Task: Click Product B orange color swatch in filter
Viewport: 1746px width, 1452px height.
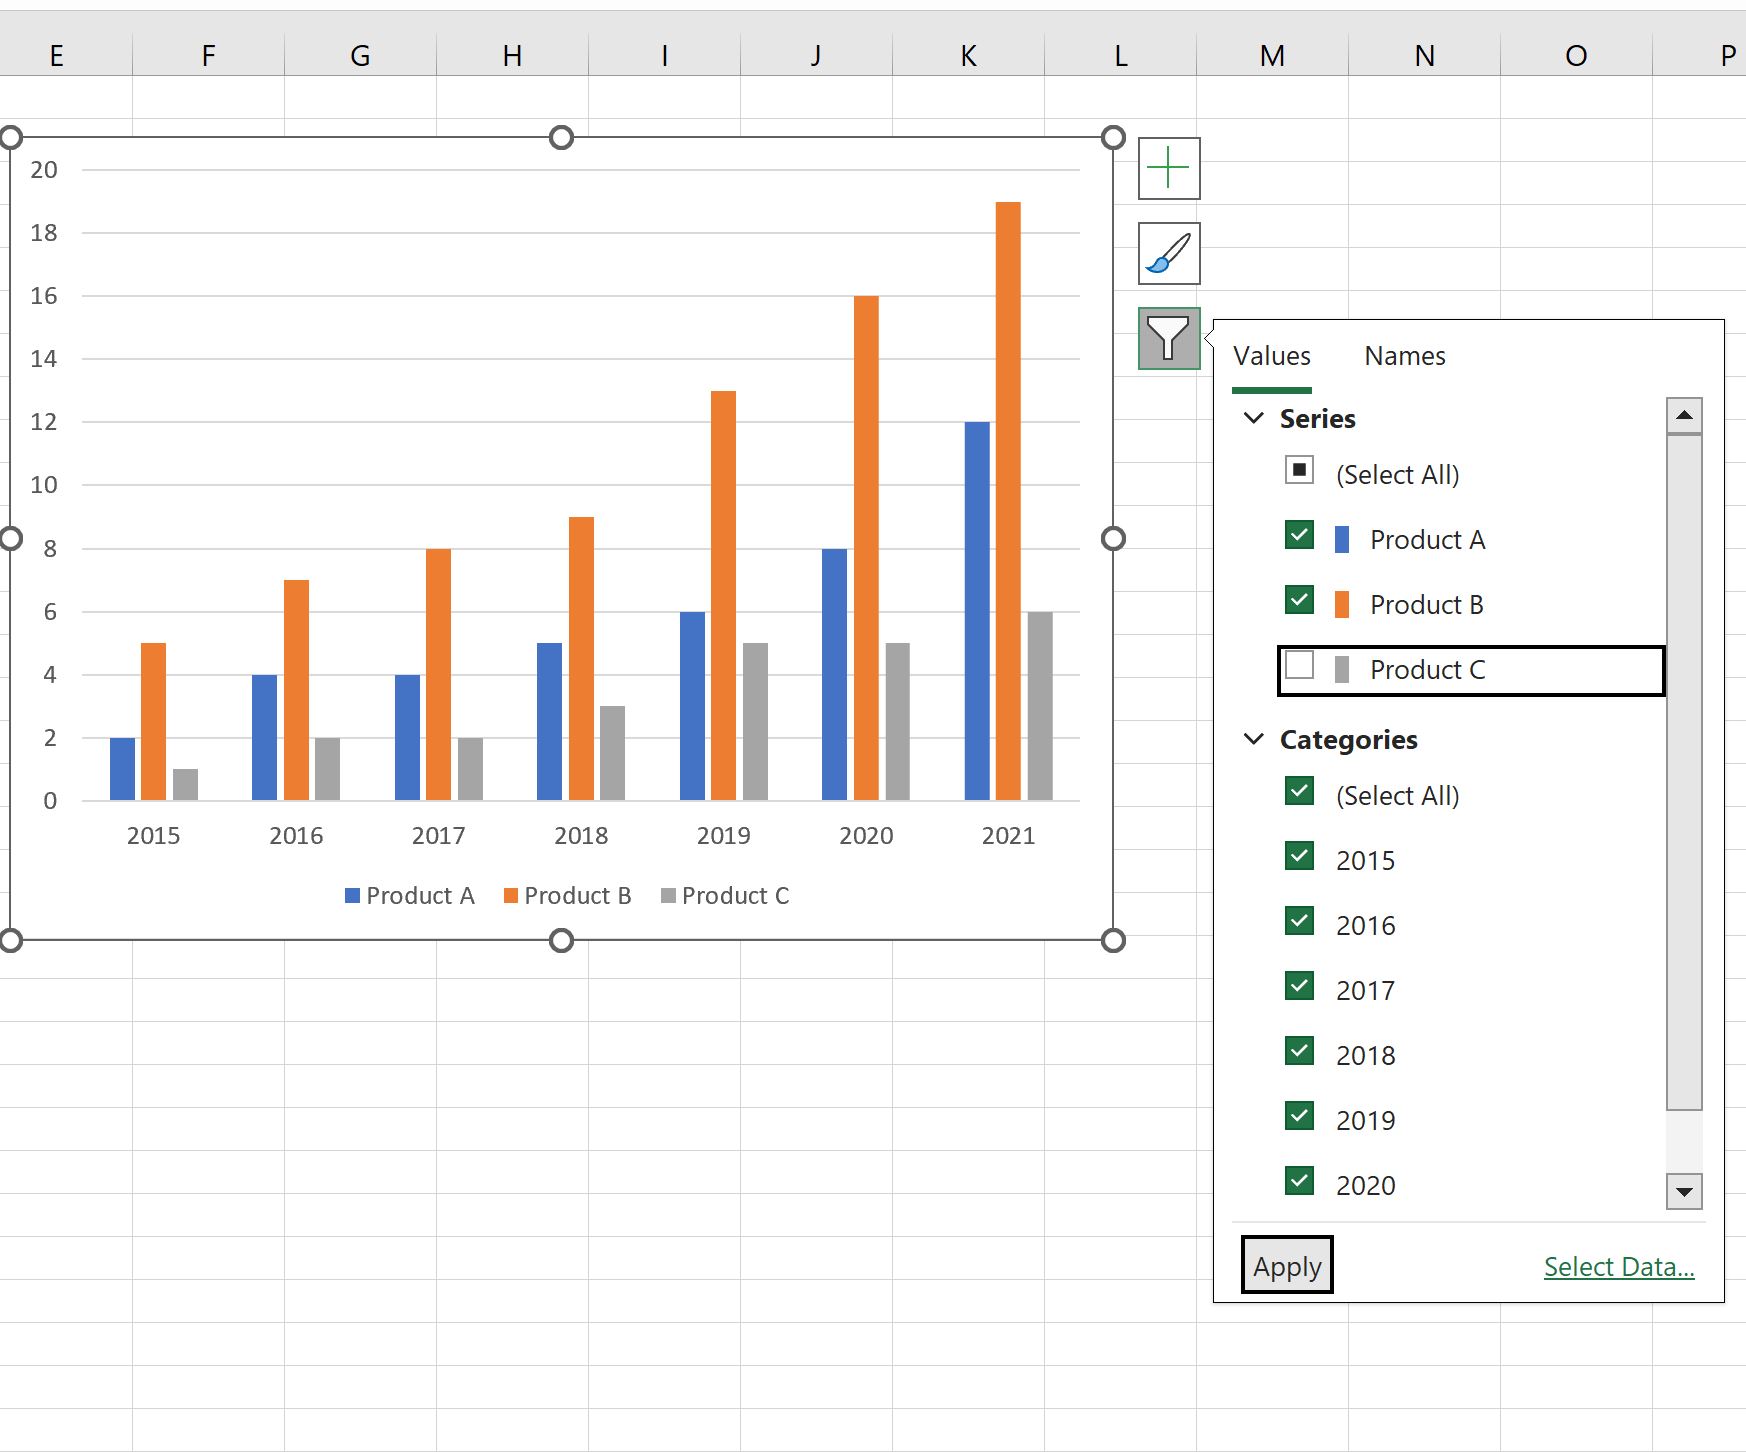Action: pyautogui.click(x=1342, y=605)
